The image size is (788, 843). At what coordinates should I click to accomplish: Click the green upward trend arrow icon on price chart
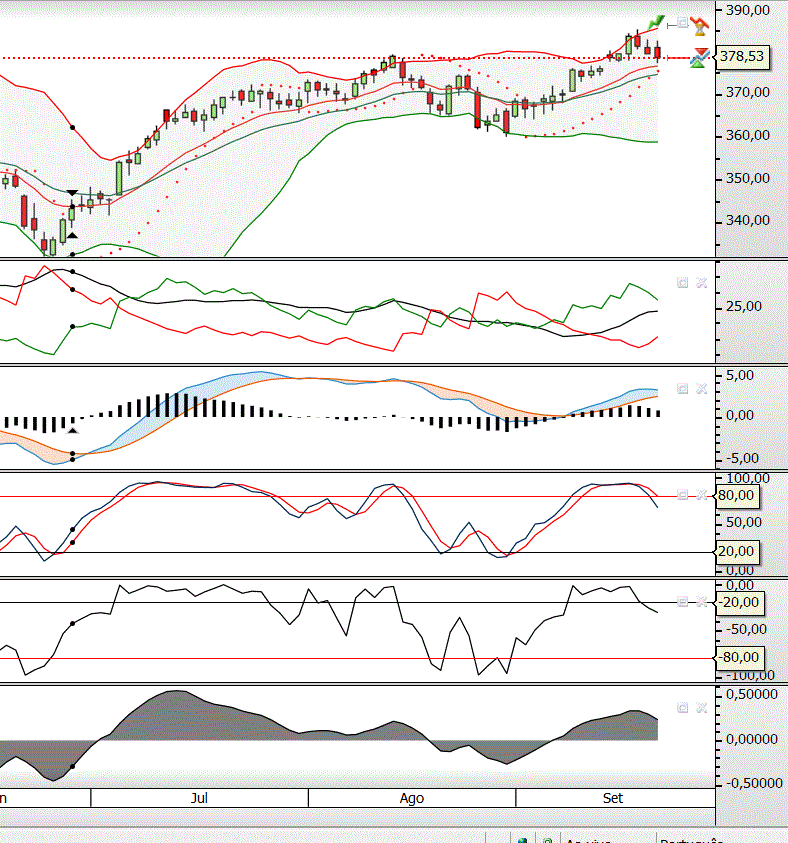pyautogui.click(x=656, y=22)
